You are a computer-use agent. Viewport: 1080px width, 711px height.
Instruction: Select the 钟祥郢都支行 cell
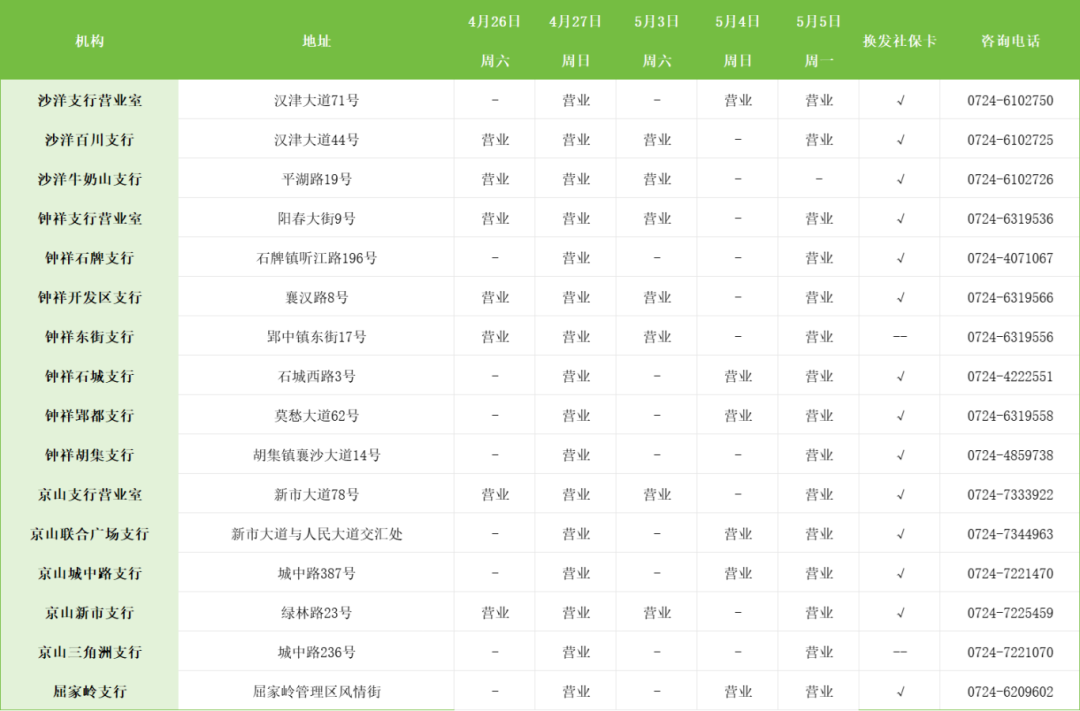90,415
